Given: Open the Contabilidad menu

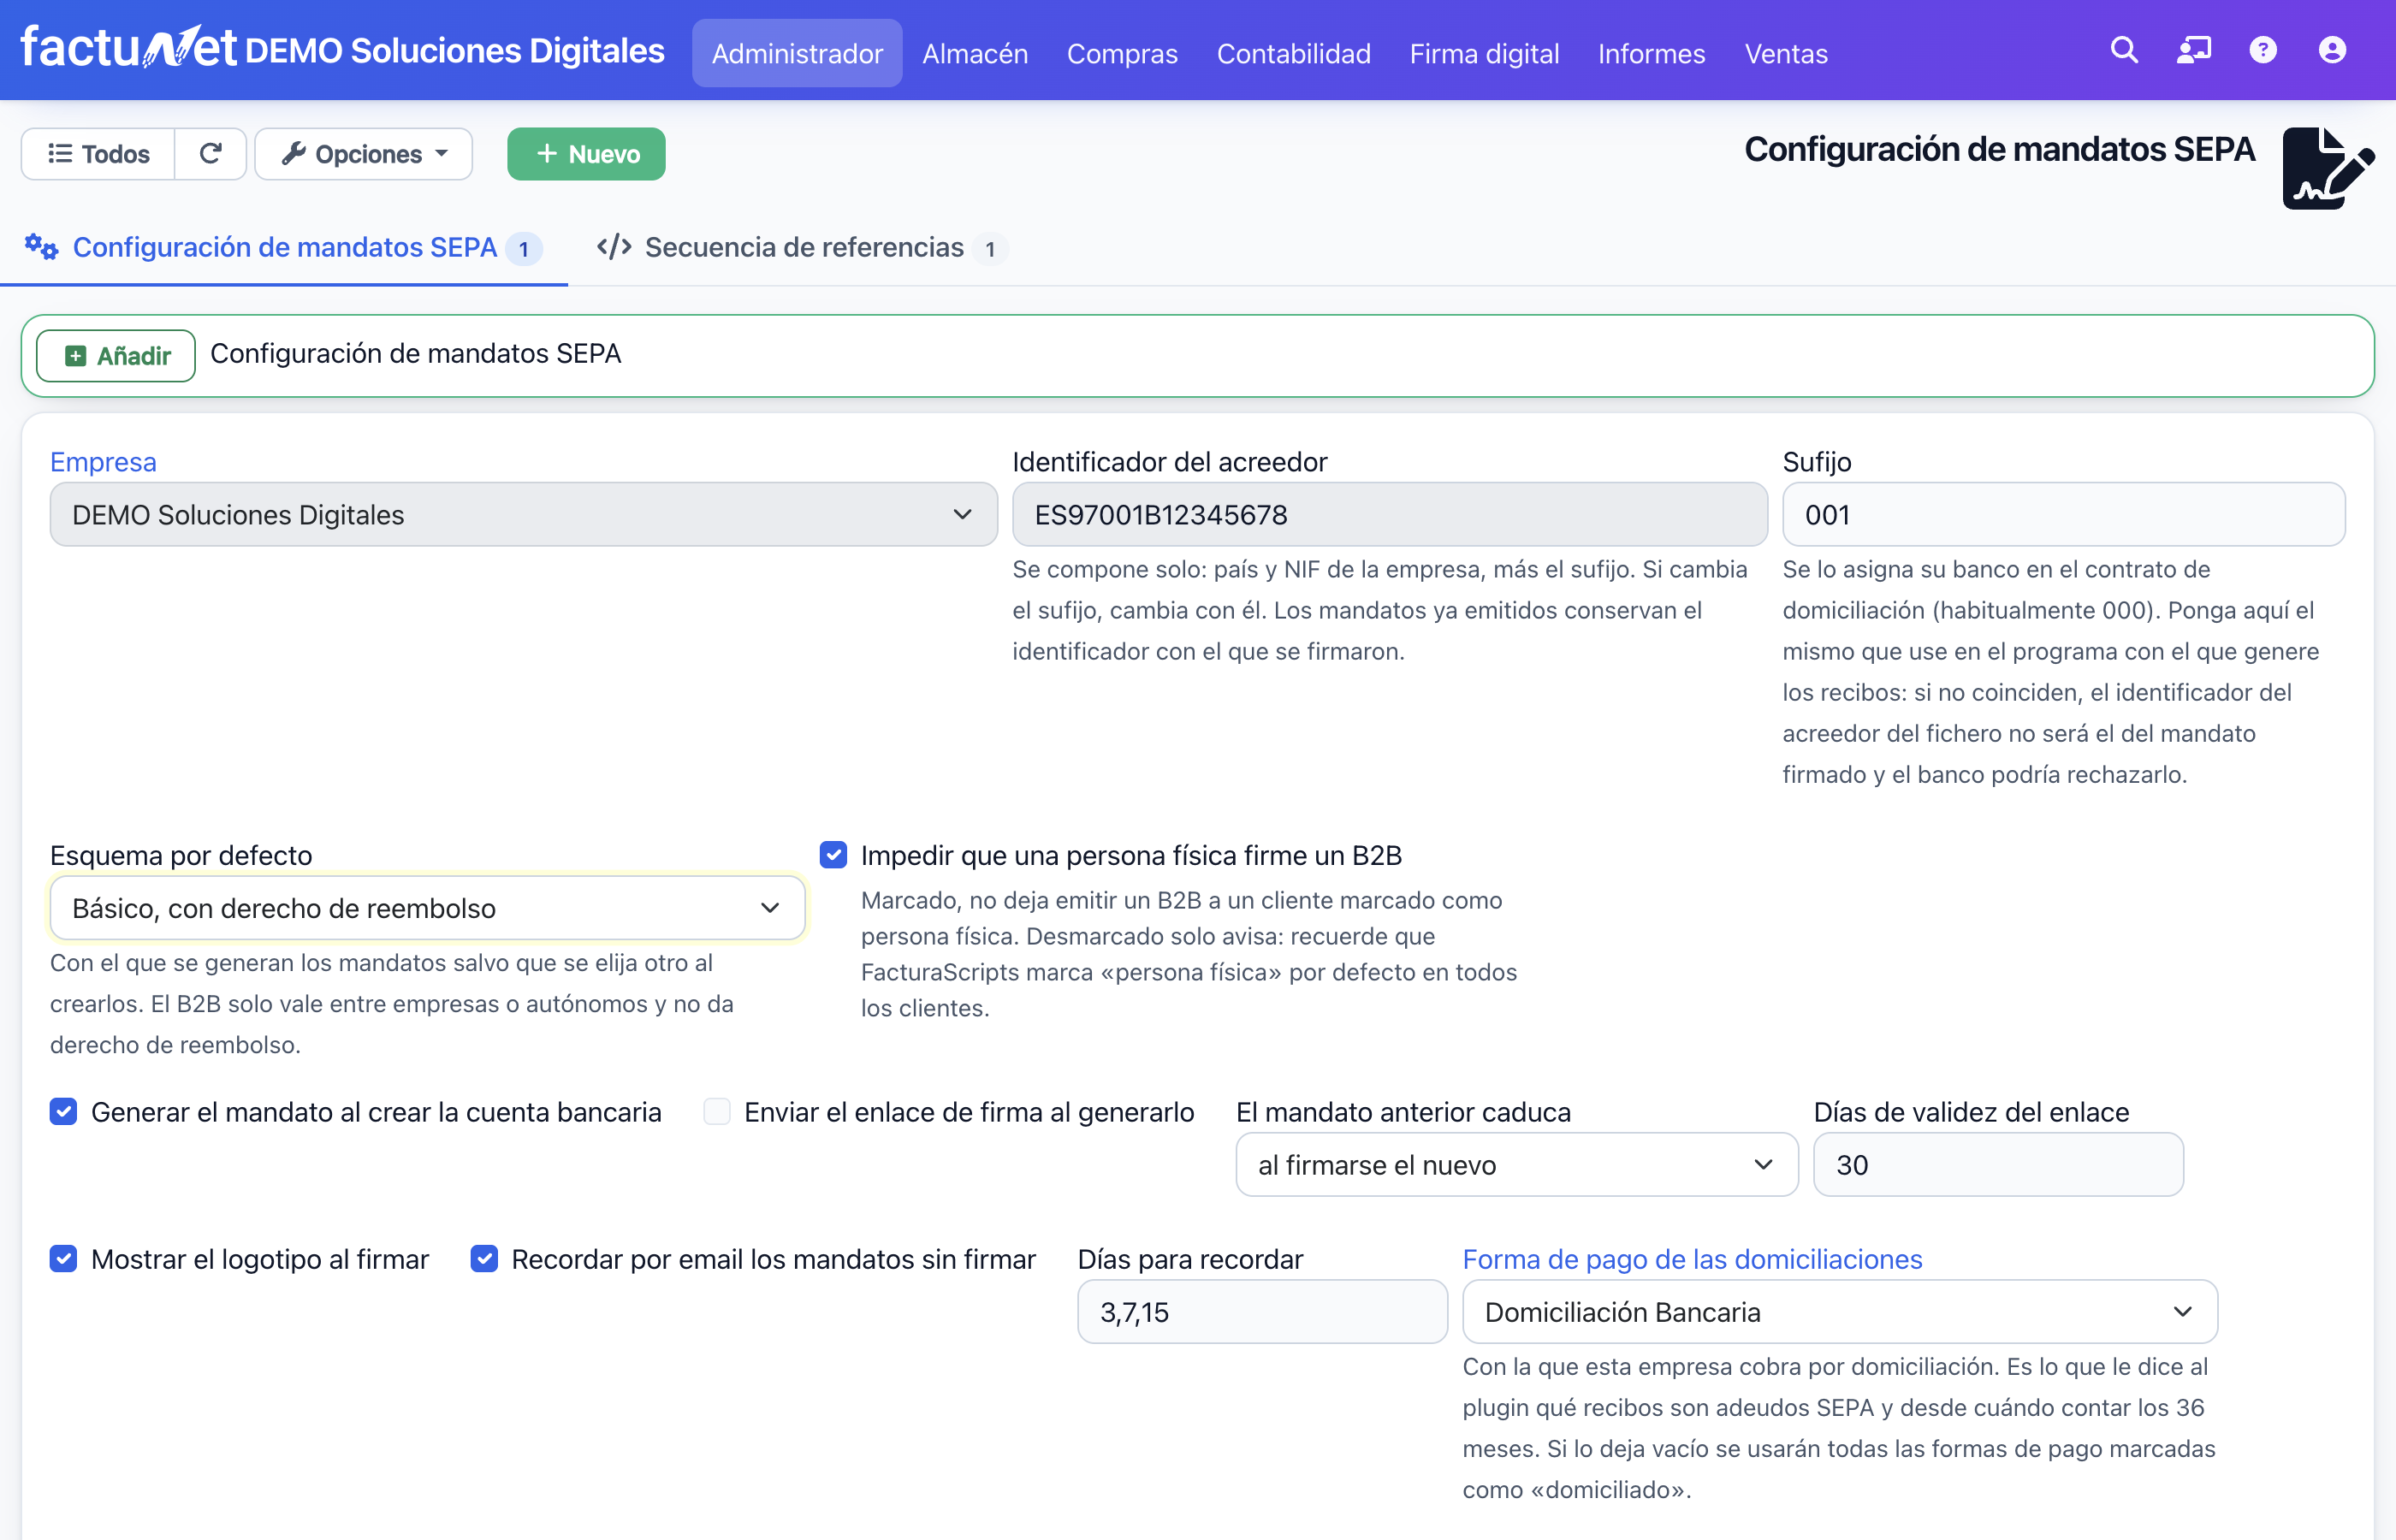Looking at the screenshot, I should 1293,53.
